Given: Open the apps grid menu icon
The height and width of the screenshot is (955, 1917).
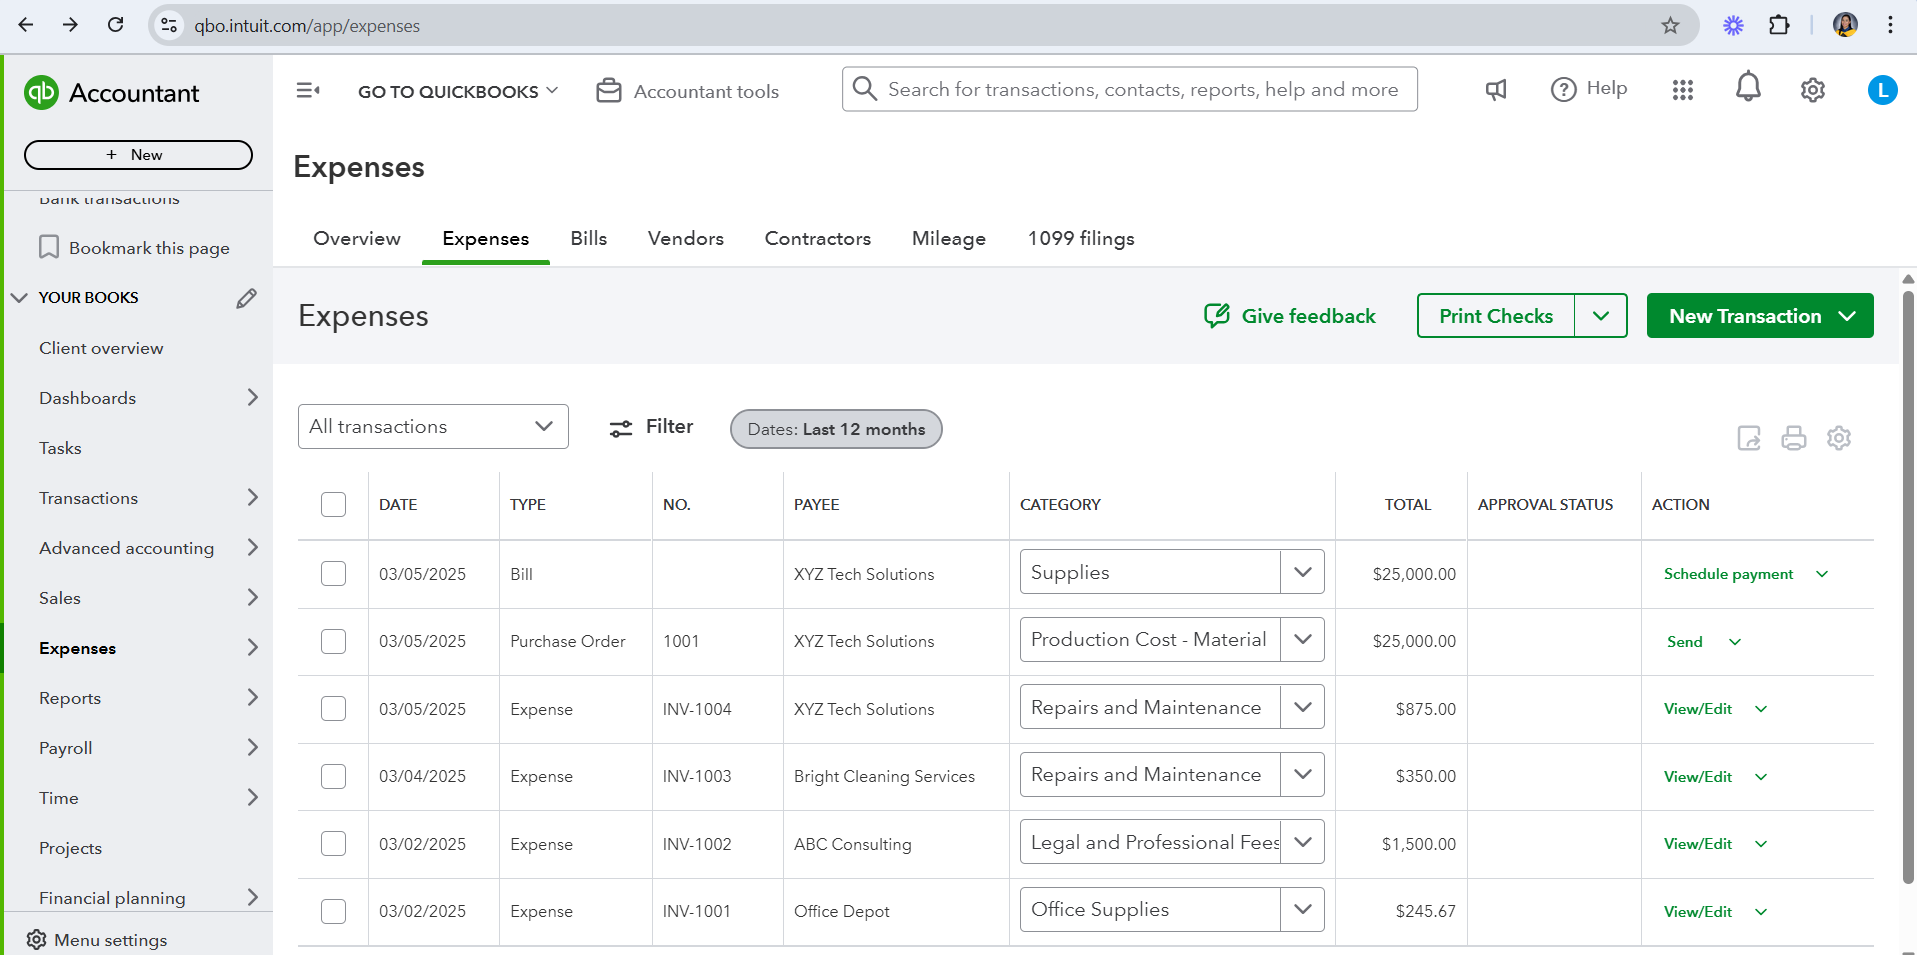Looking at the screenshot, I should [x=1682, y=90].
